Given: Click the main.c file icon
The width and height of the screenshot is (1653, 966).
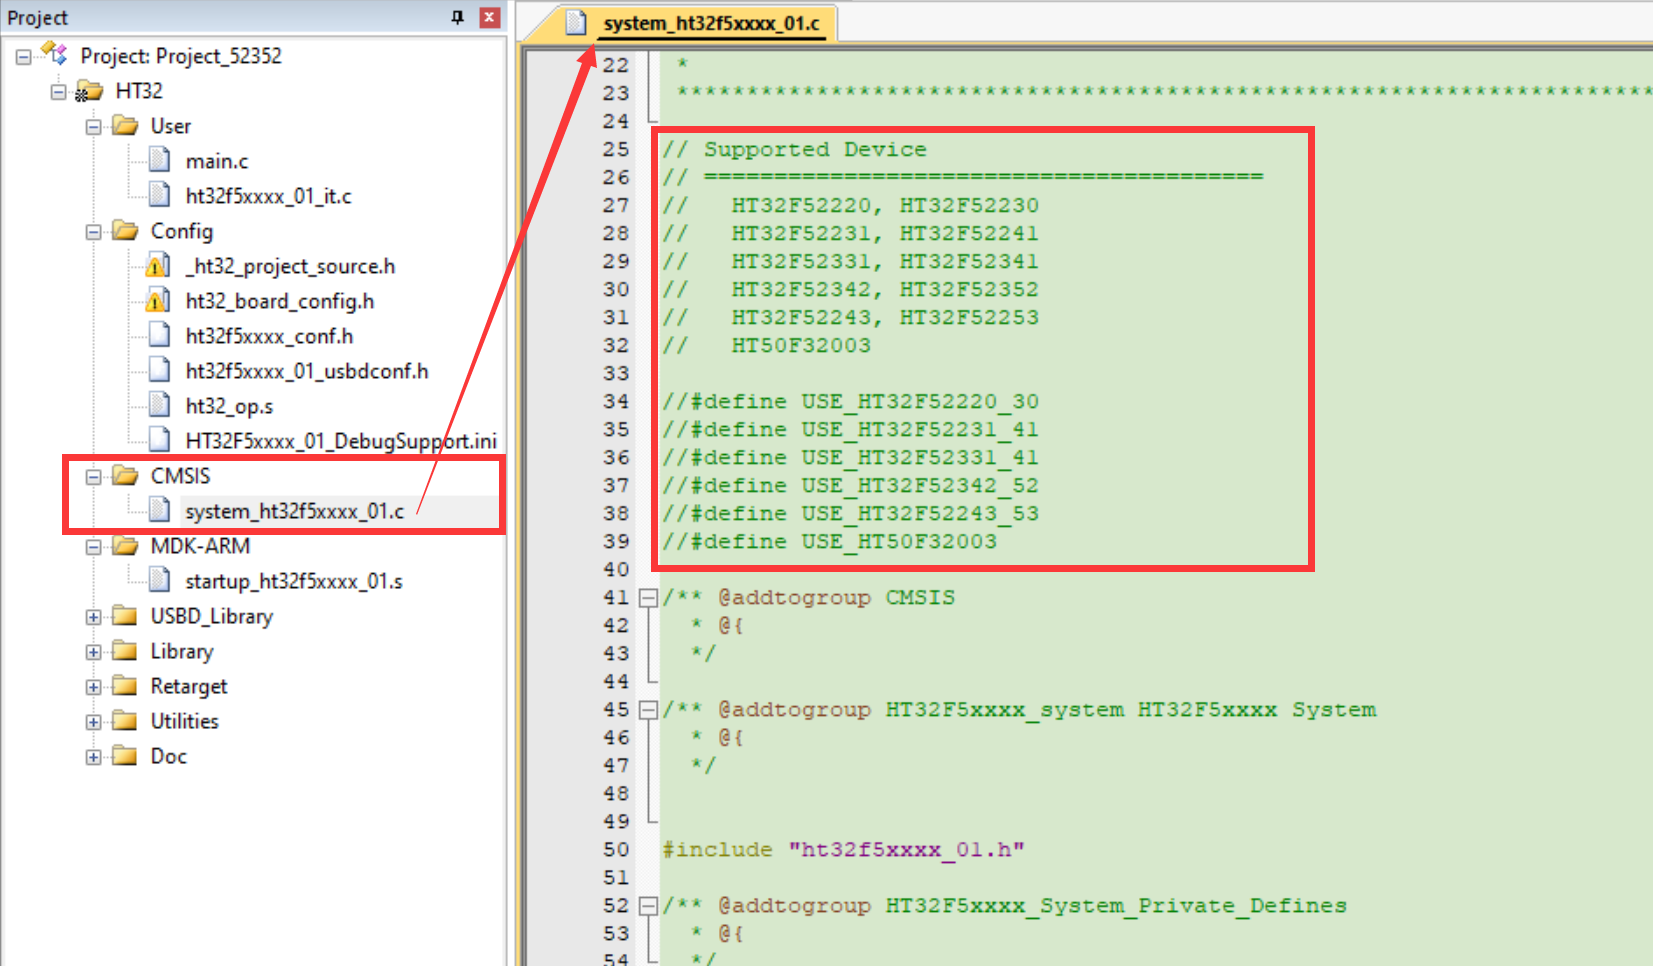Looking at the screenshot, I should pyautogui.click(x=159, y=160).
